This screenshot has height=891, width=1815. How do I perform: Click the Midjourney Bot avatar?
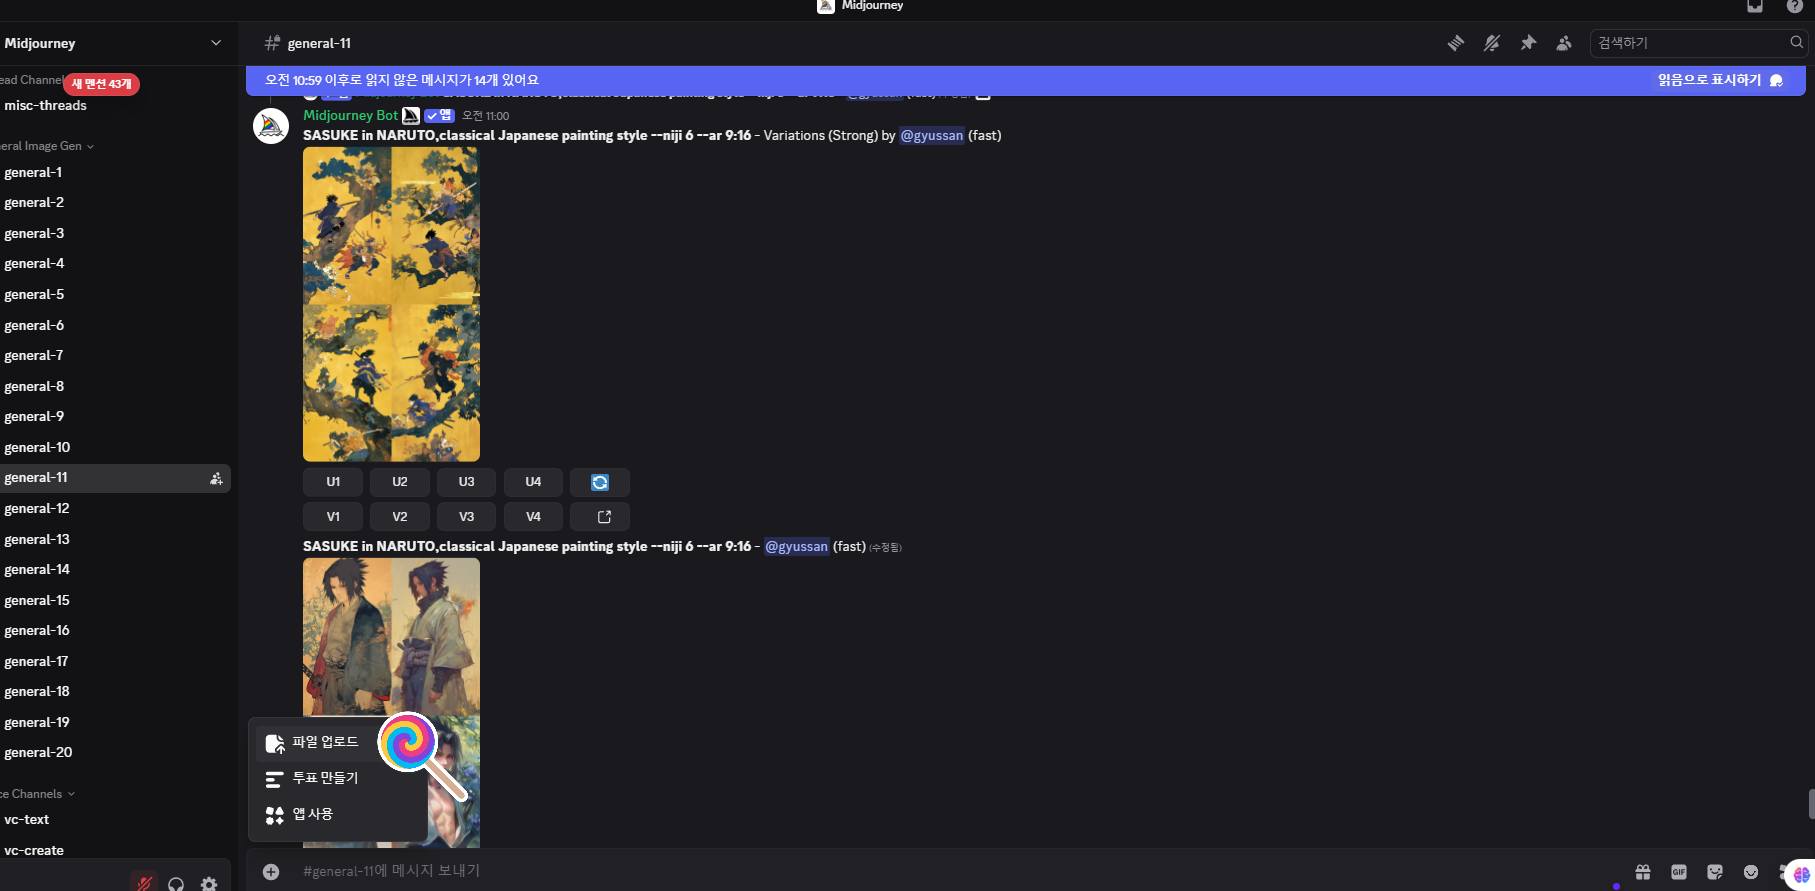pyautogui.click(x=271, y=126)
